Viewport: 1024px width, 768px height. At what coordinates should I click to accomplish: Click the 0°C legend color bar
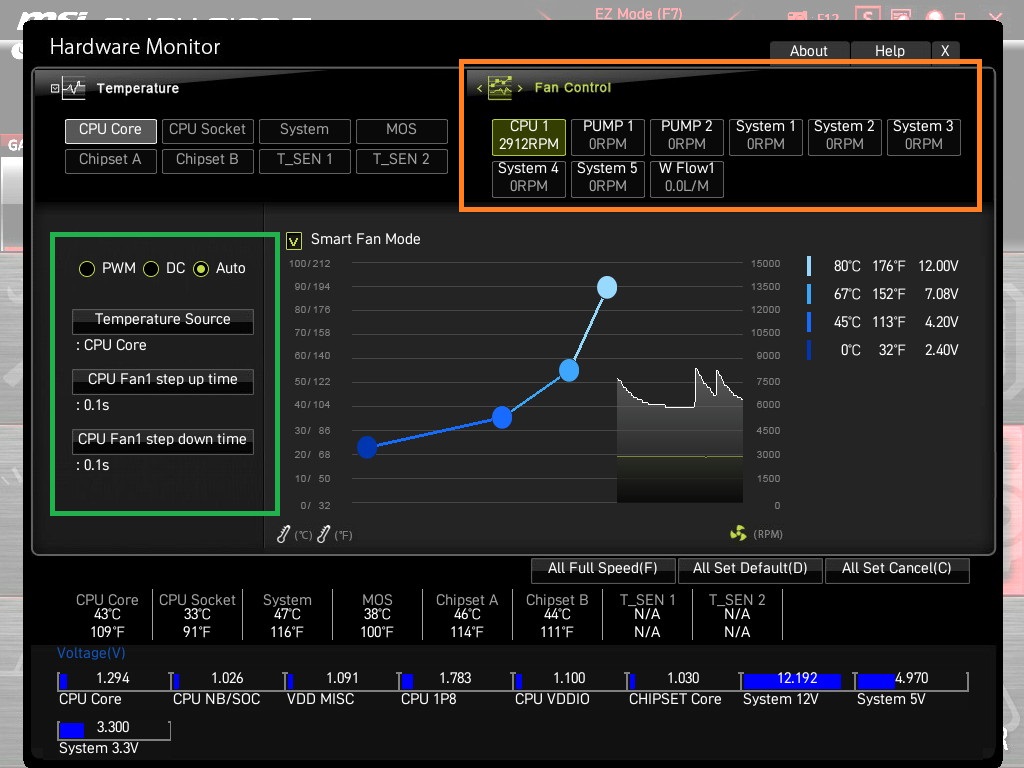[x=809, y=350]
